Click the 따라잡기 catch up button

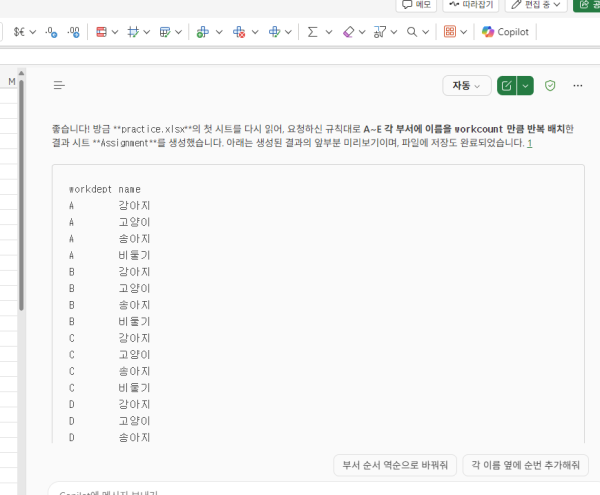471,5
